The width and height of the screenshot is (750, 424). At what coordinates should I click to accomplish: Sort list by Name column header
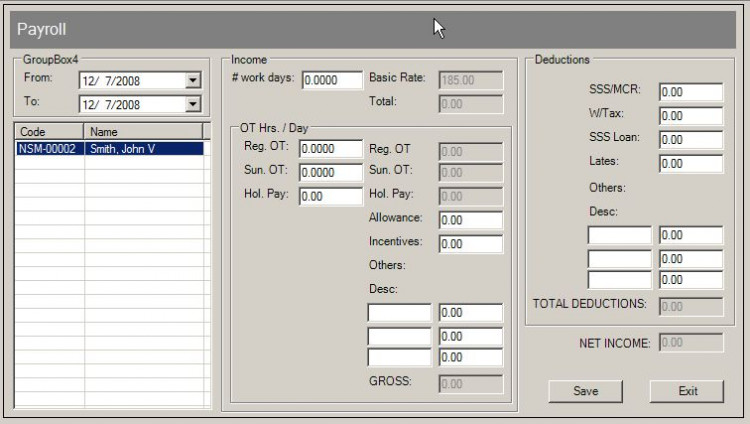(x=143, y=131)
